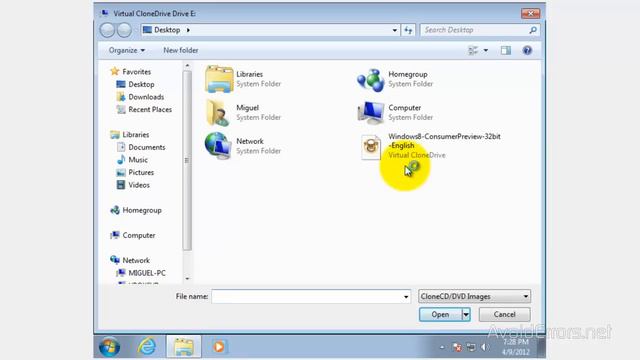Click the Downloads icon in the sidebar
Viewport: 640px width, 360px height.
pyautogui.click(x=120, y=97)
